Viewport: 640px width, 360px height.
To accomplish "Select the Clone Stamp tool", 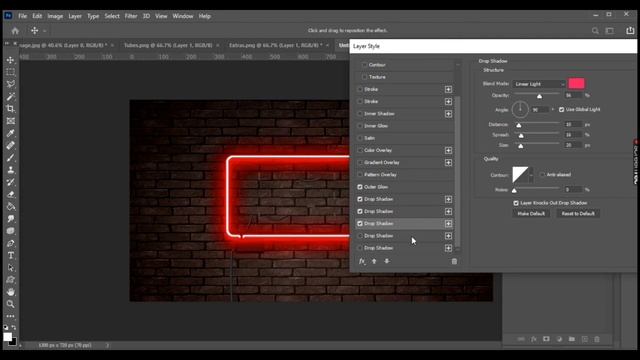I will [11, 170].
